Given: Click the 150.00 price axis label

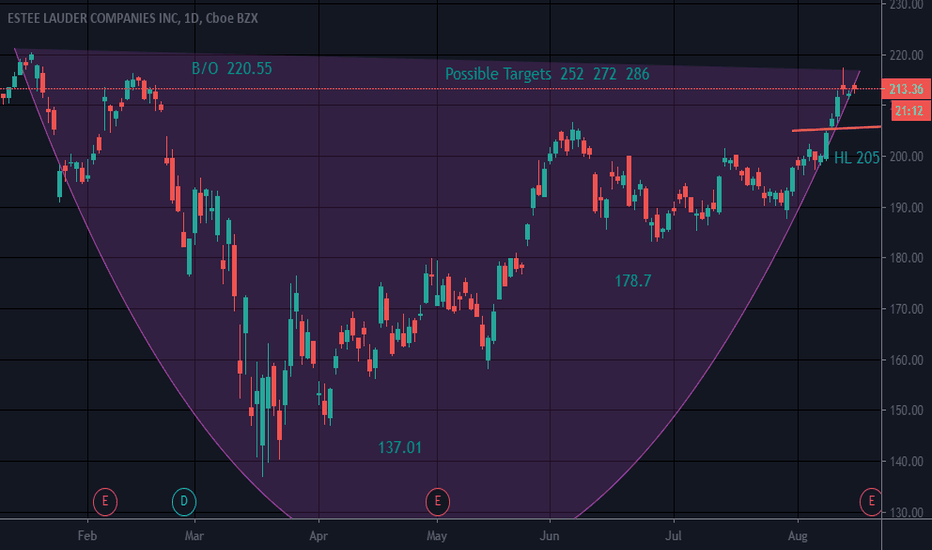Looking at the screenshot, I should [x=906, y=410].
